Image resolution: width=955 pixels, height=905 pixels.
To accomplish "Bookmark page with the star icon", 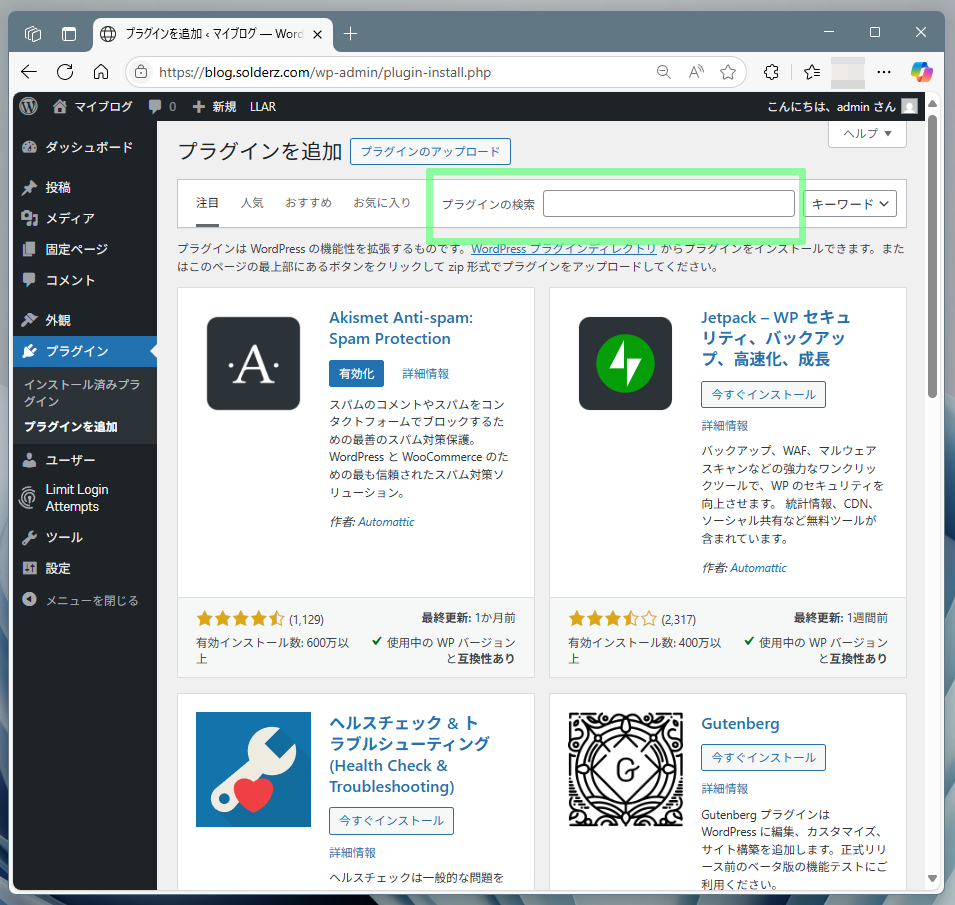I will [728, 72].
